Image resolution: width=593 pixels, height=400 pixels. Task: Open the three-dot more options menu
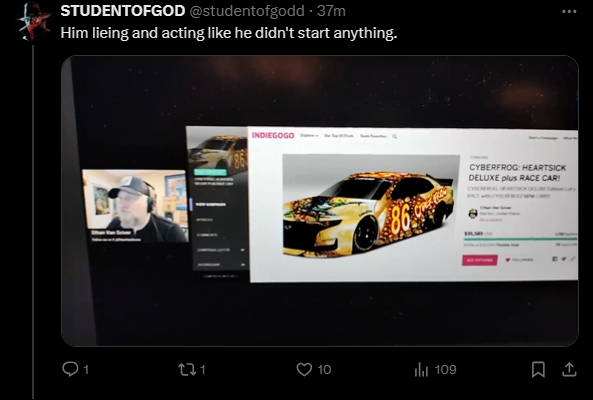569,11
